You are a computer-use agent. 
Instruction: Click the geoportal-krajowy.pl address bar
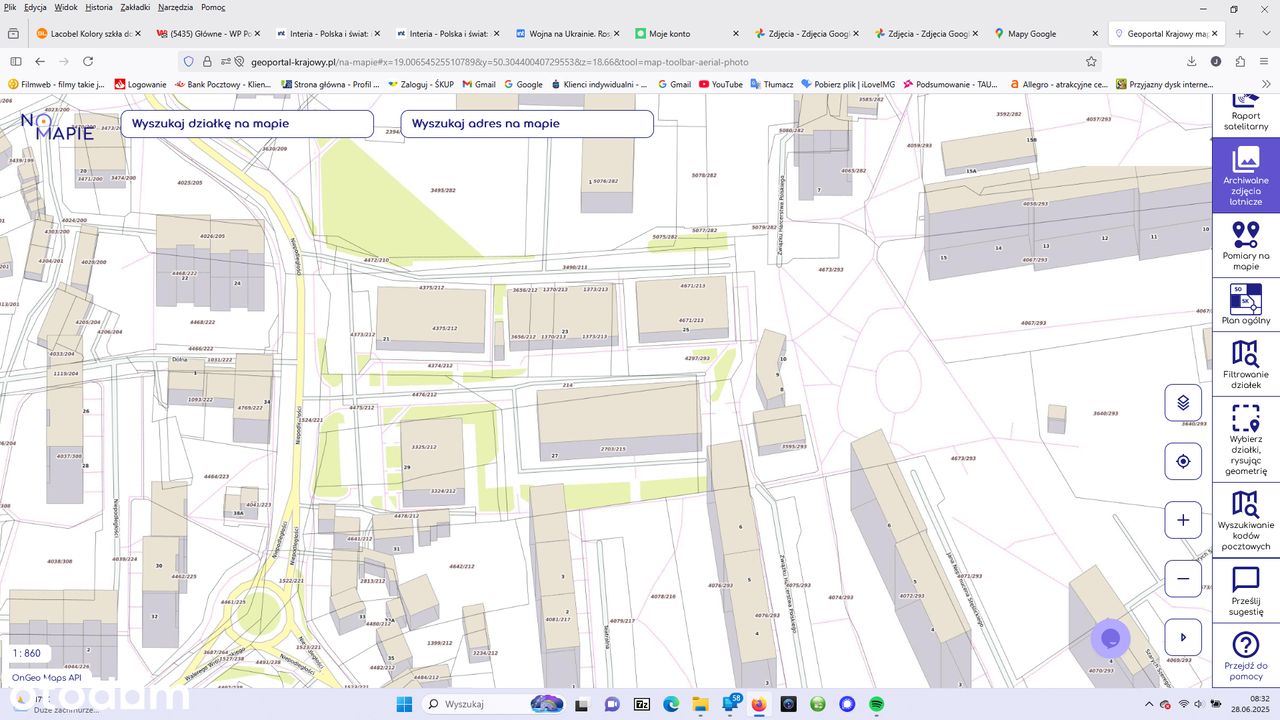point(640,61)
